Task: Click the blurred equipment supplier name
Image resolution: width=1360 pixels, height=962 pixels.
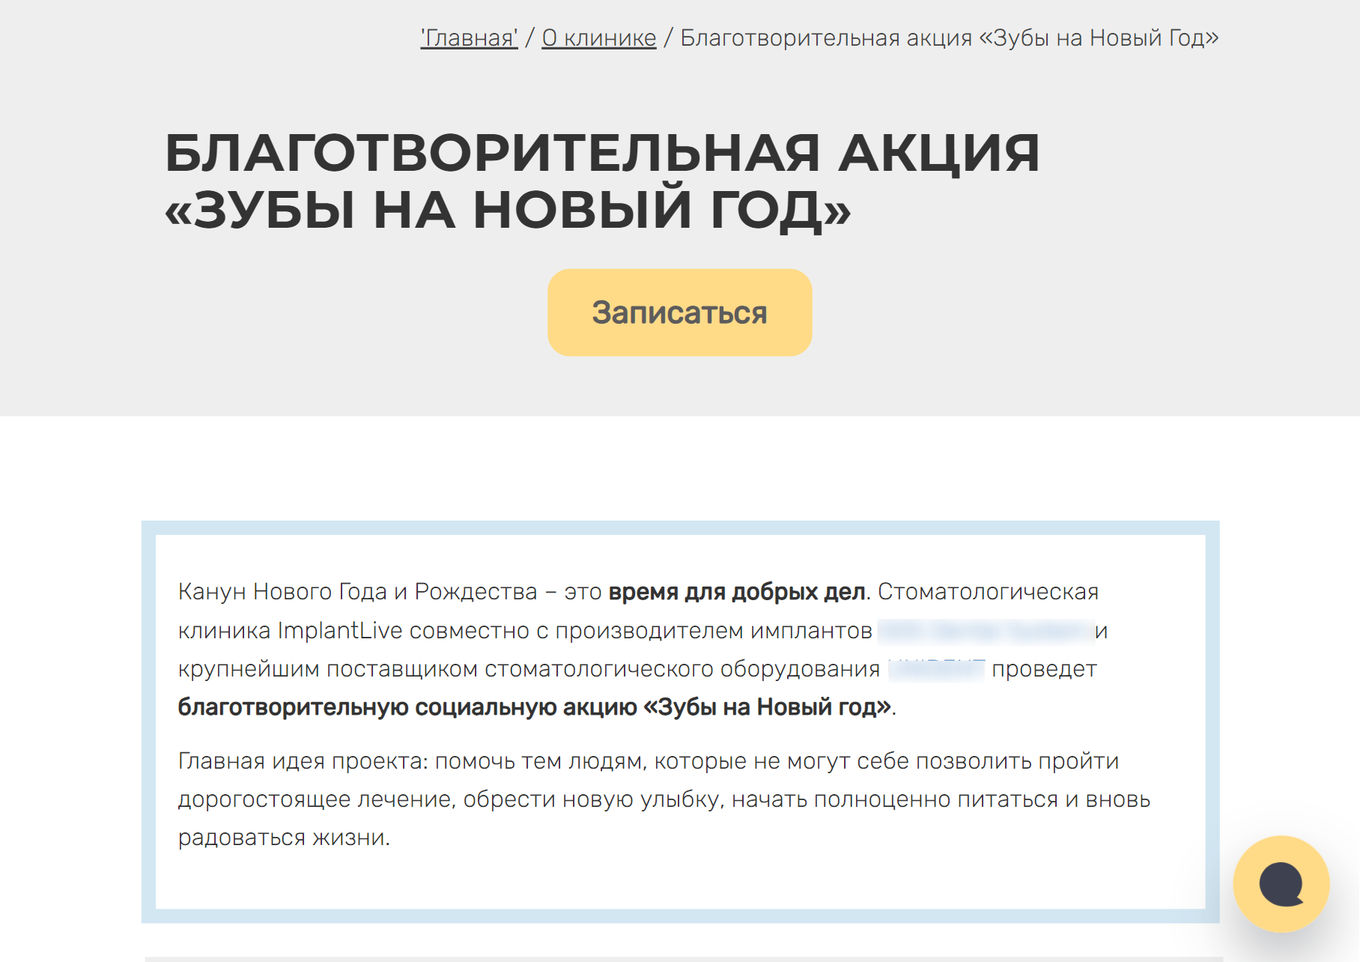Action: pos(935,668)
